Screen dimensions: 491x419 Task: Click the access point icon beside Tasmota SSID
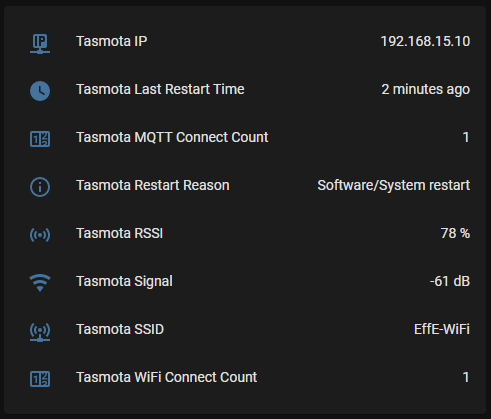40,332
